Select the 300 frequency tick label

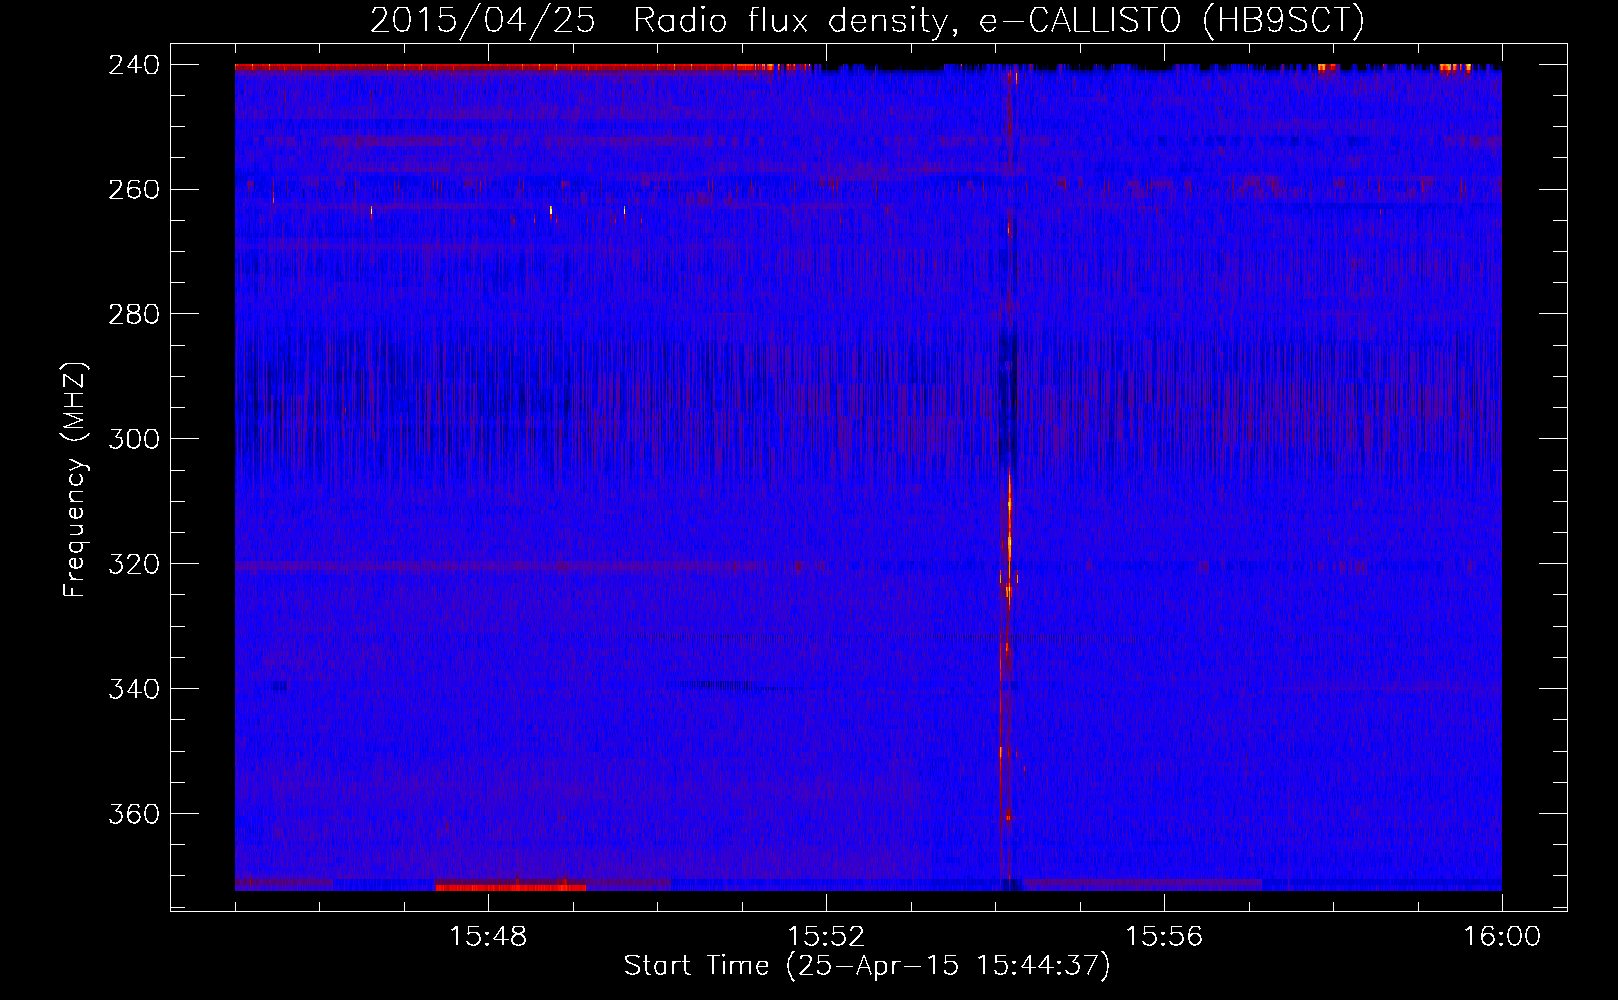pos(134,440)
